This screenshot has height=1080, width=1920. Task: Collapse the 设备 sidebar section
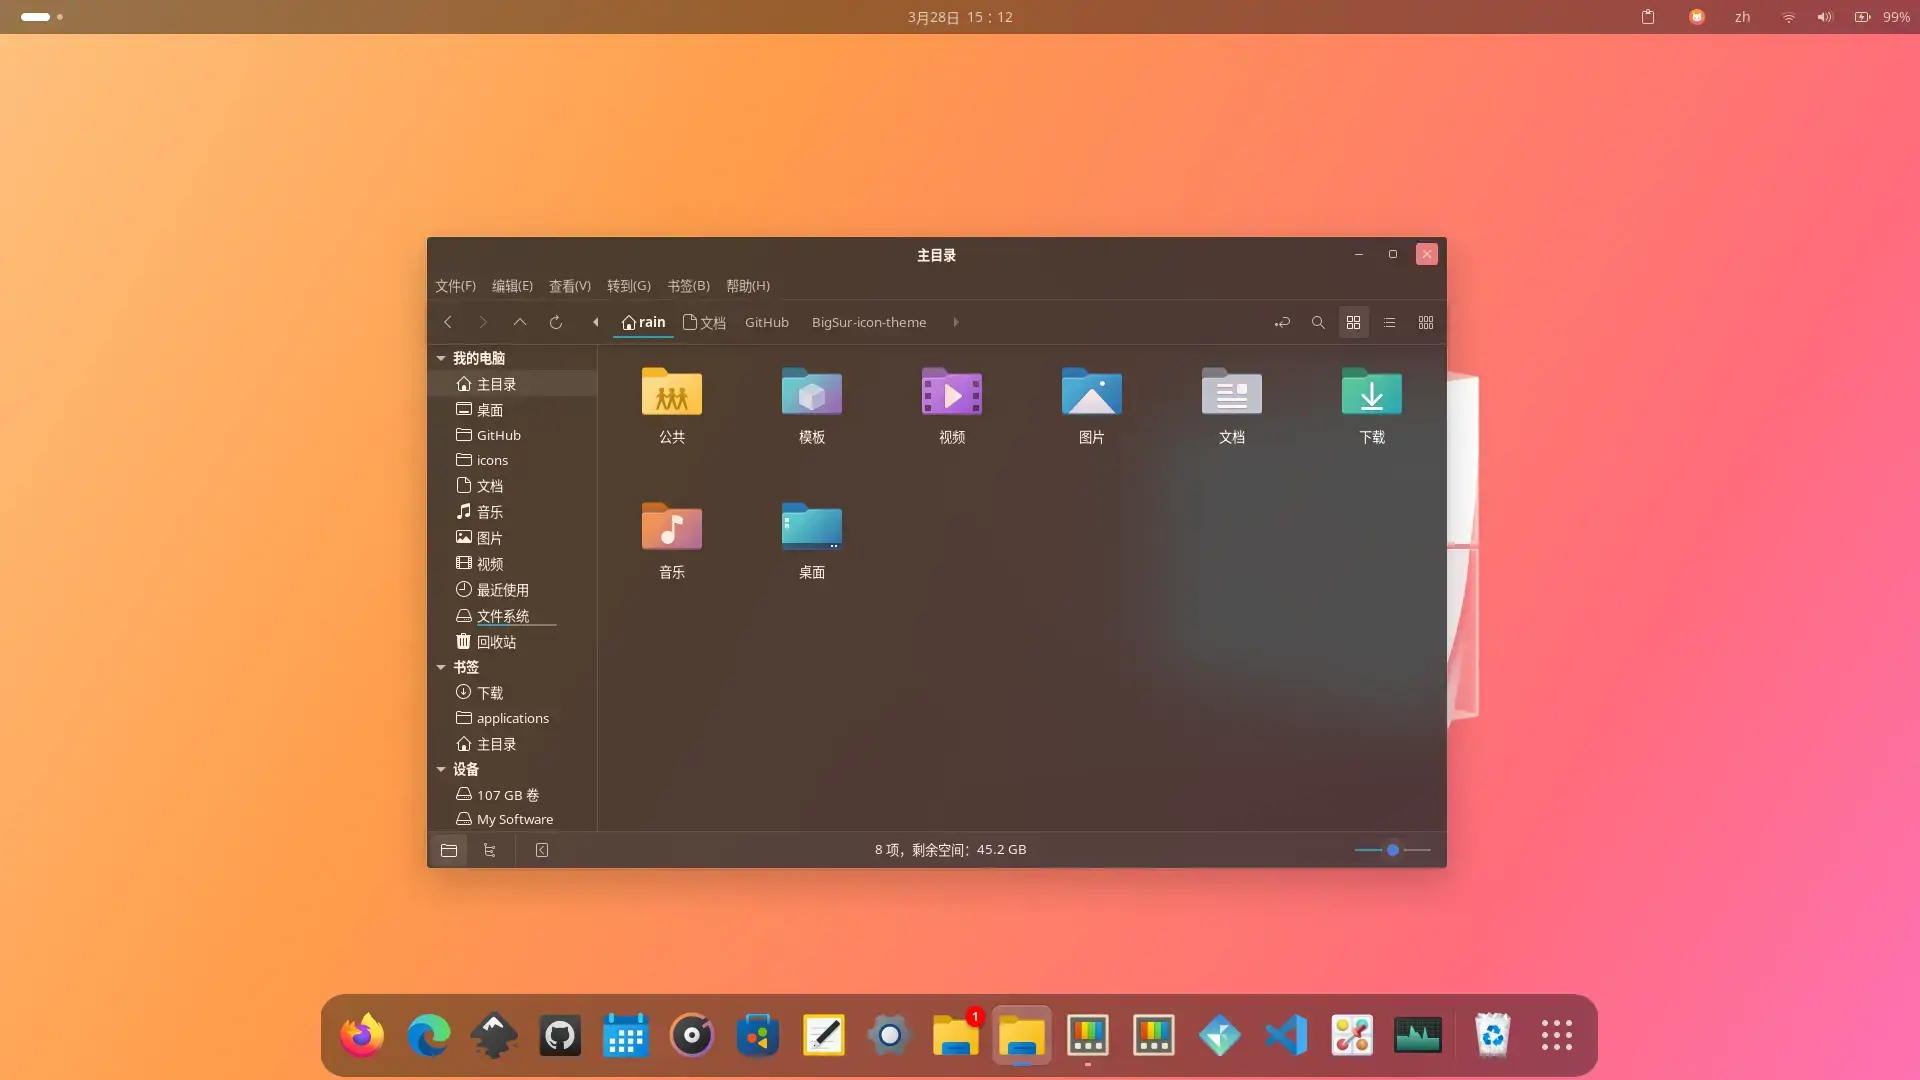(440, 769)
